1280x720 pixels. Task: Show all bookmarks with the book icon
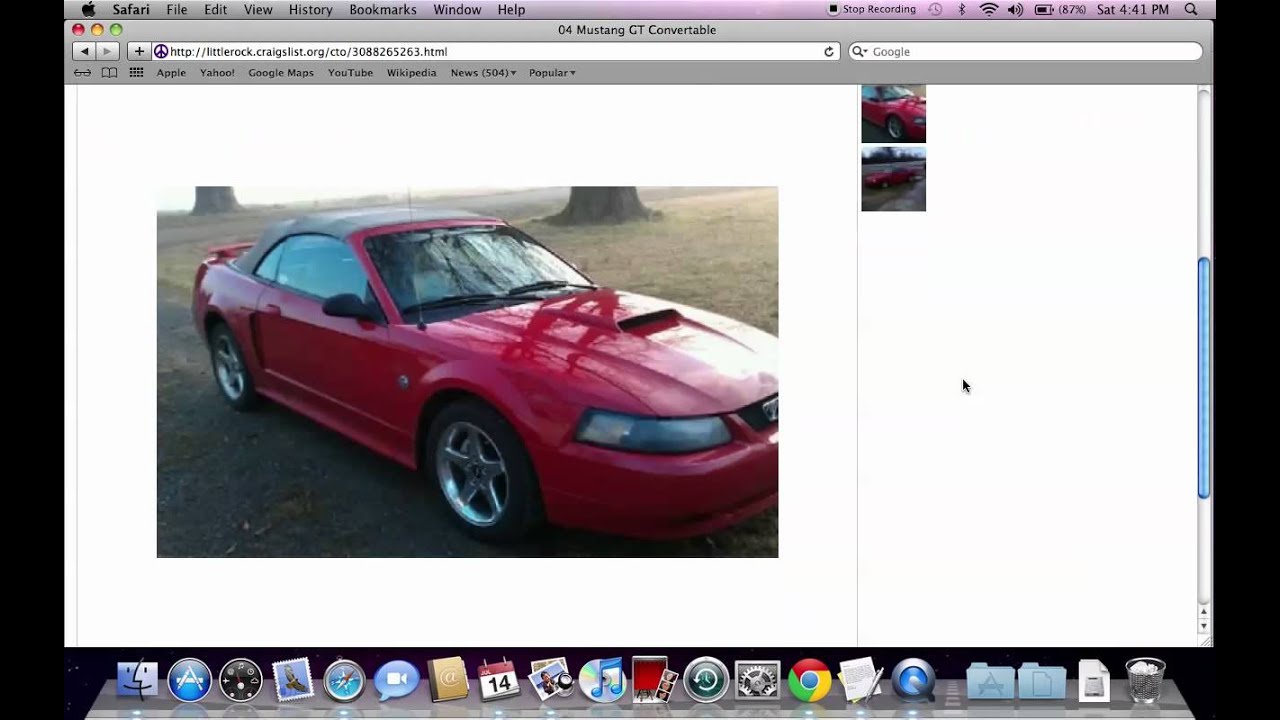coord(109,72)
